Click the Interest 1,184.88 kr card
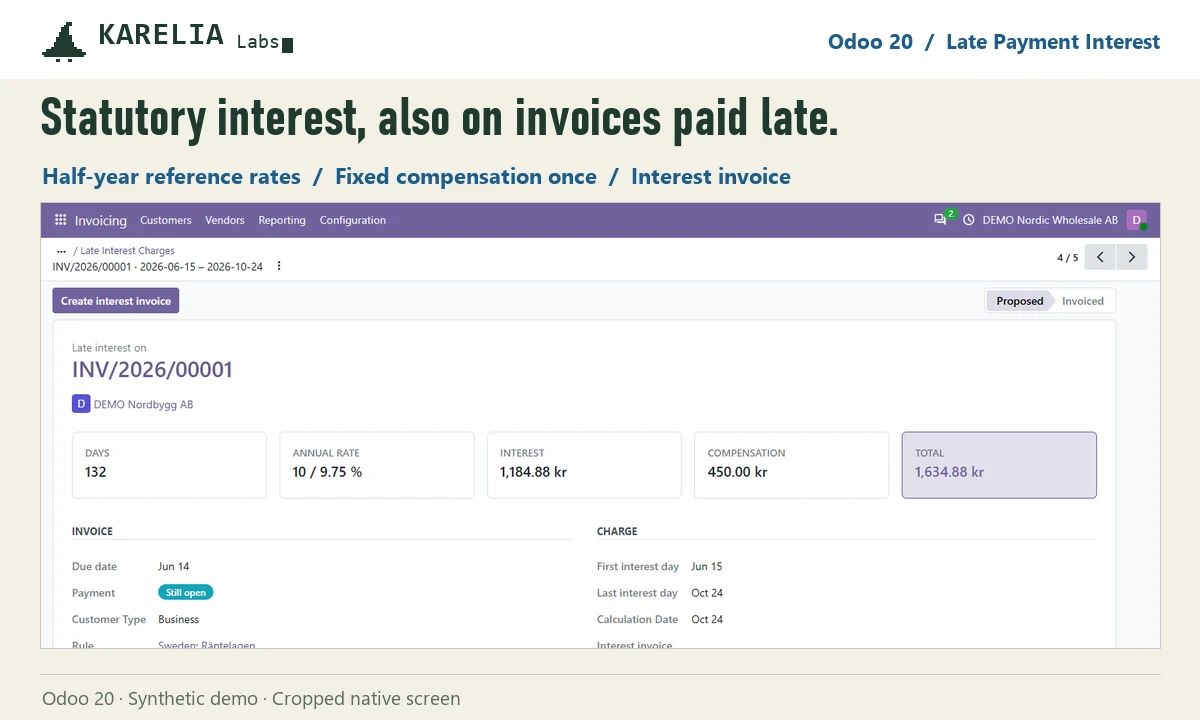The width and height of the screenshot is (1200, 720). click(584, 465)
